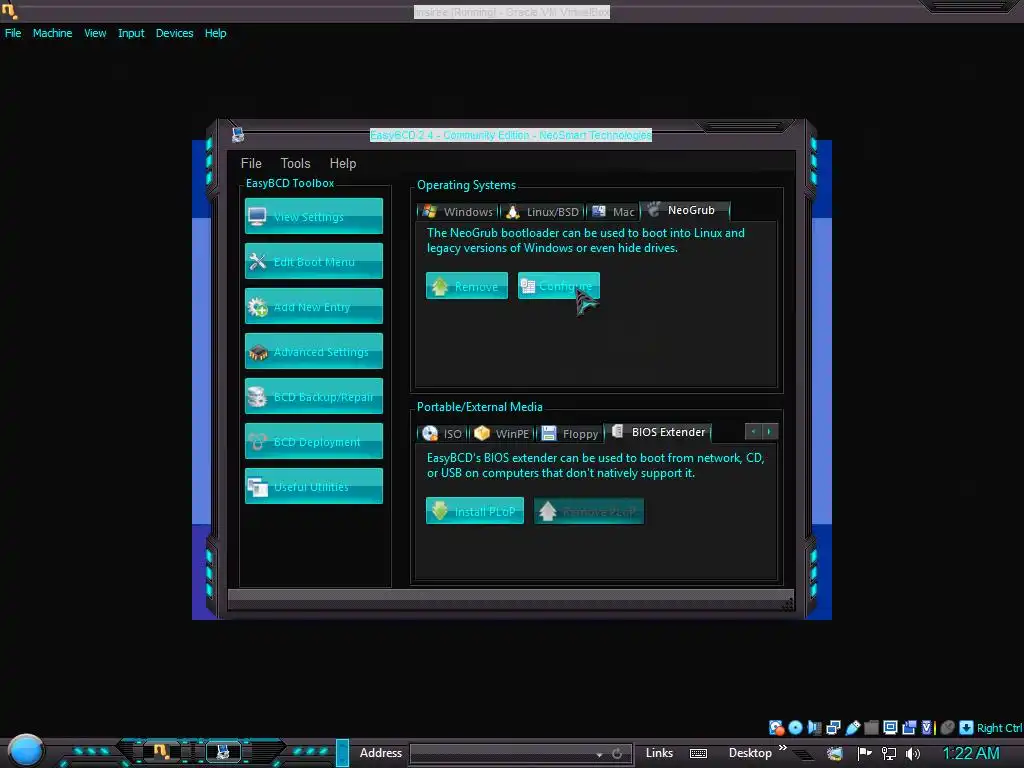Remove the NeoGrub bootloader
This screenshot has width=1024, height=768.
coord(467,286)
